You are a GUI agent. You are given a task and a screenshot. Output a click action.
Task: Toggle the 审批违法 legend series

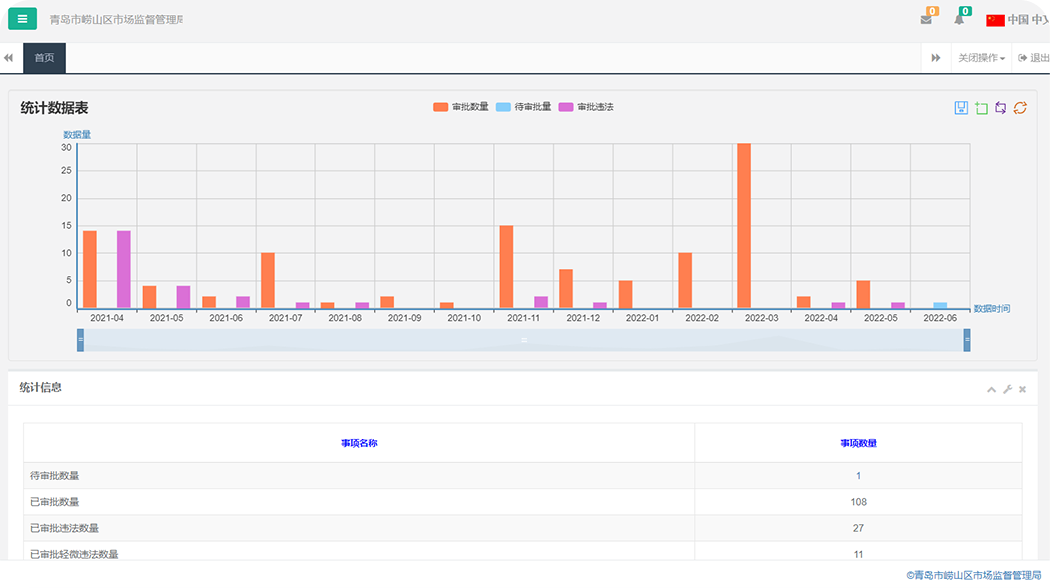coord(586,107)
